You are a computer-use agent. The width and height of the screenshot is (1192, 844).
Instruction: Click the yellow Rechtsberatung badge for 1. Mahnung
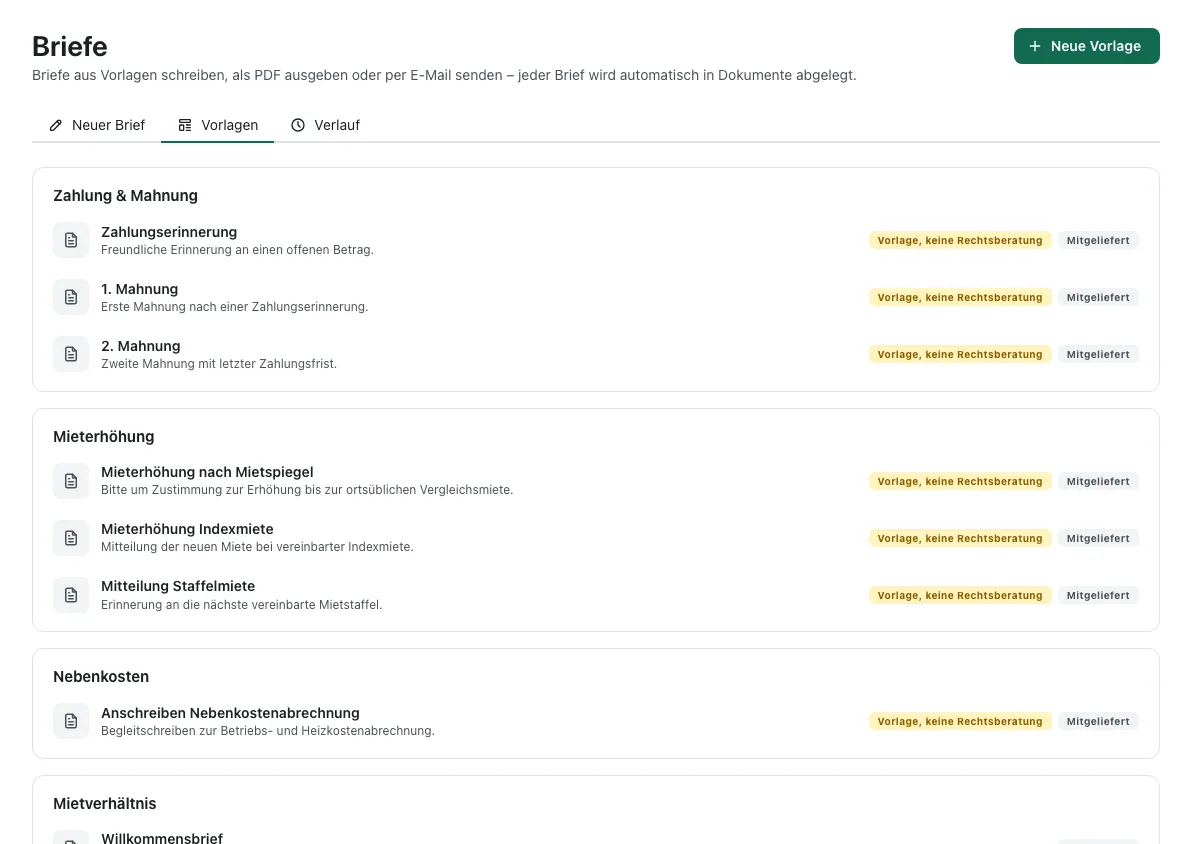[x=960, y=297]
